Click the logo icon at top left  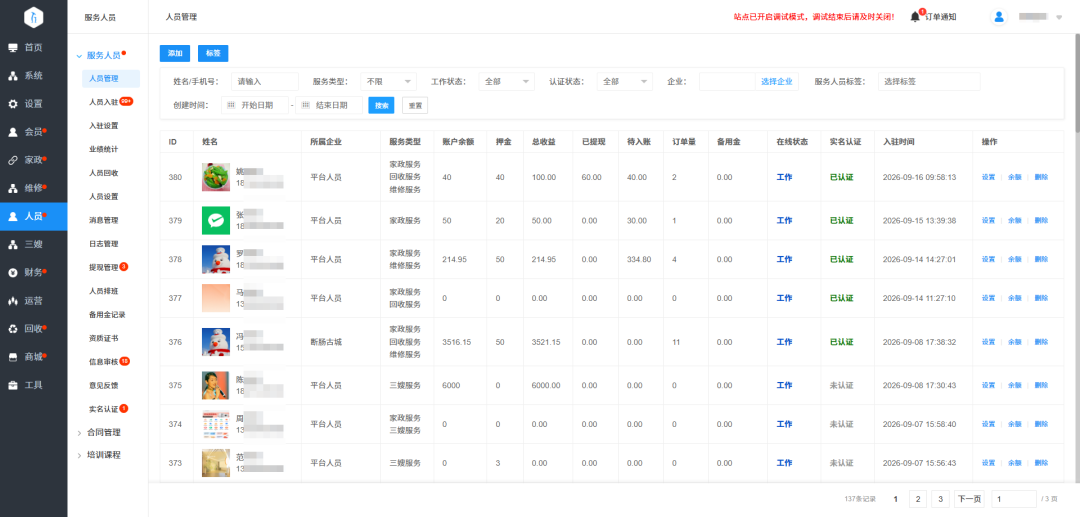point(33,17)
